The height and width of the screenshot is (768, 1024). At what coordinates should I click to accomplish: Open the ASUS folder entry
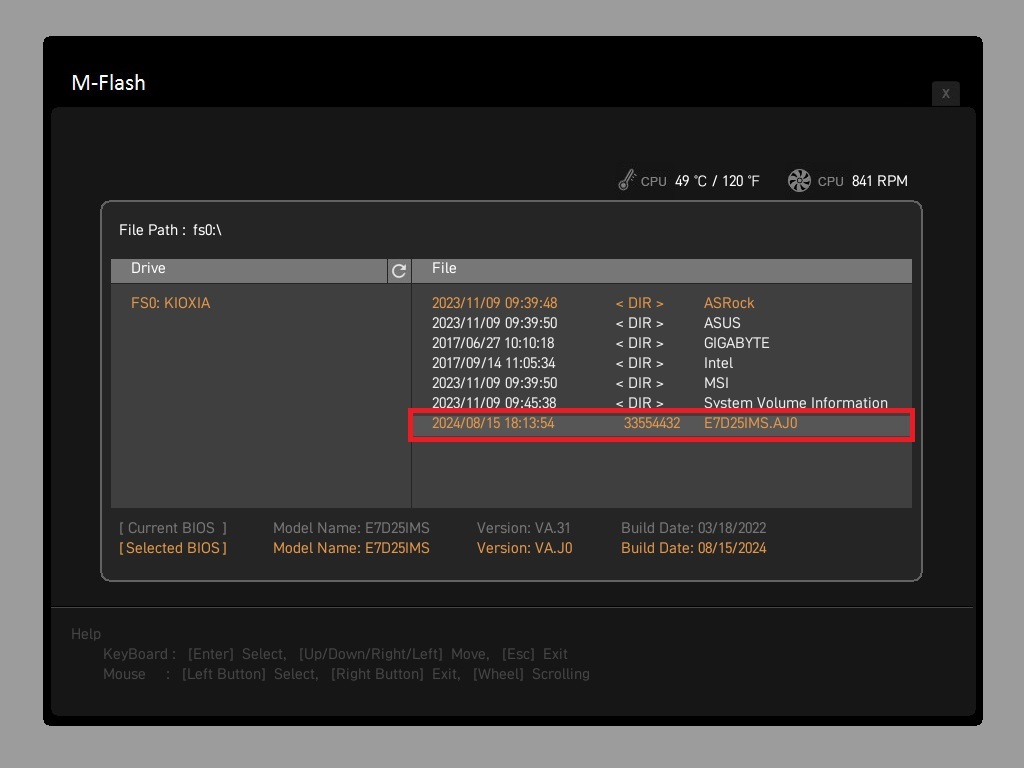coord(722,323)
